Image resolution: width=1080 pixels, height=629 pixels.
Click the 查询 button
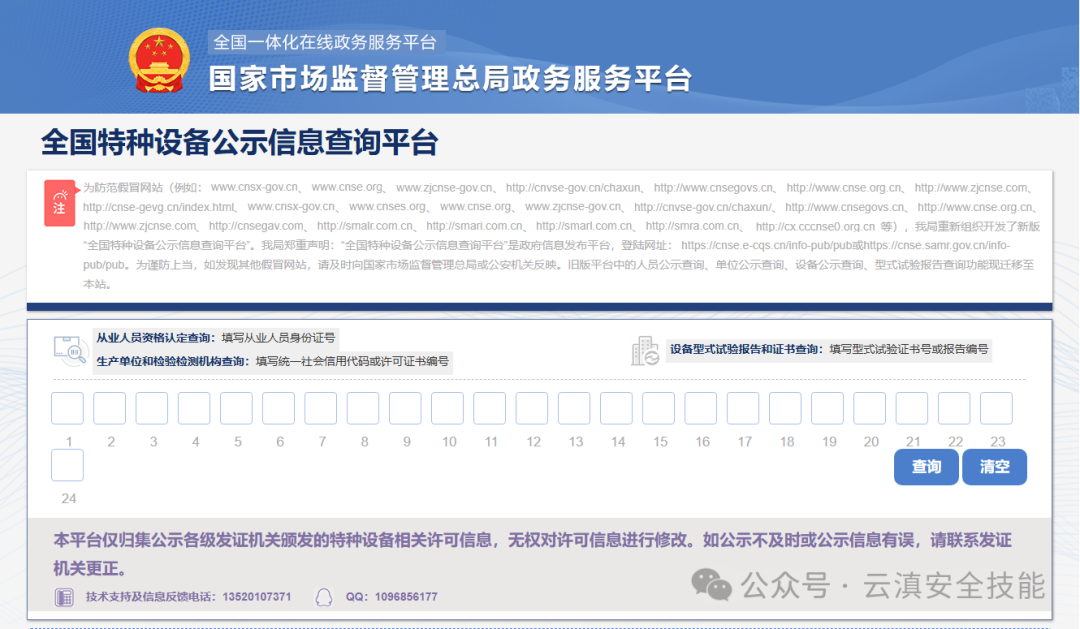[x=926, y=467]
